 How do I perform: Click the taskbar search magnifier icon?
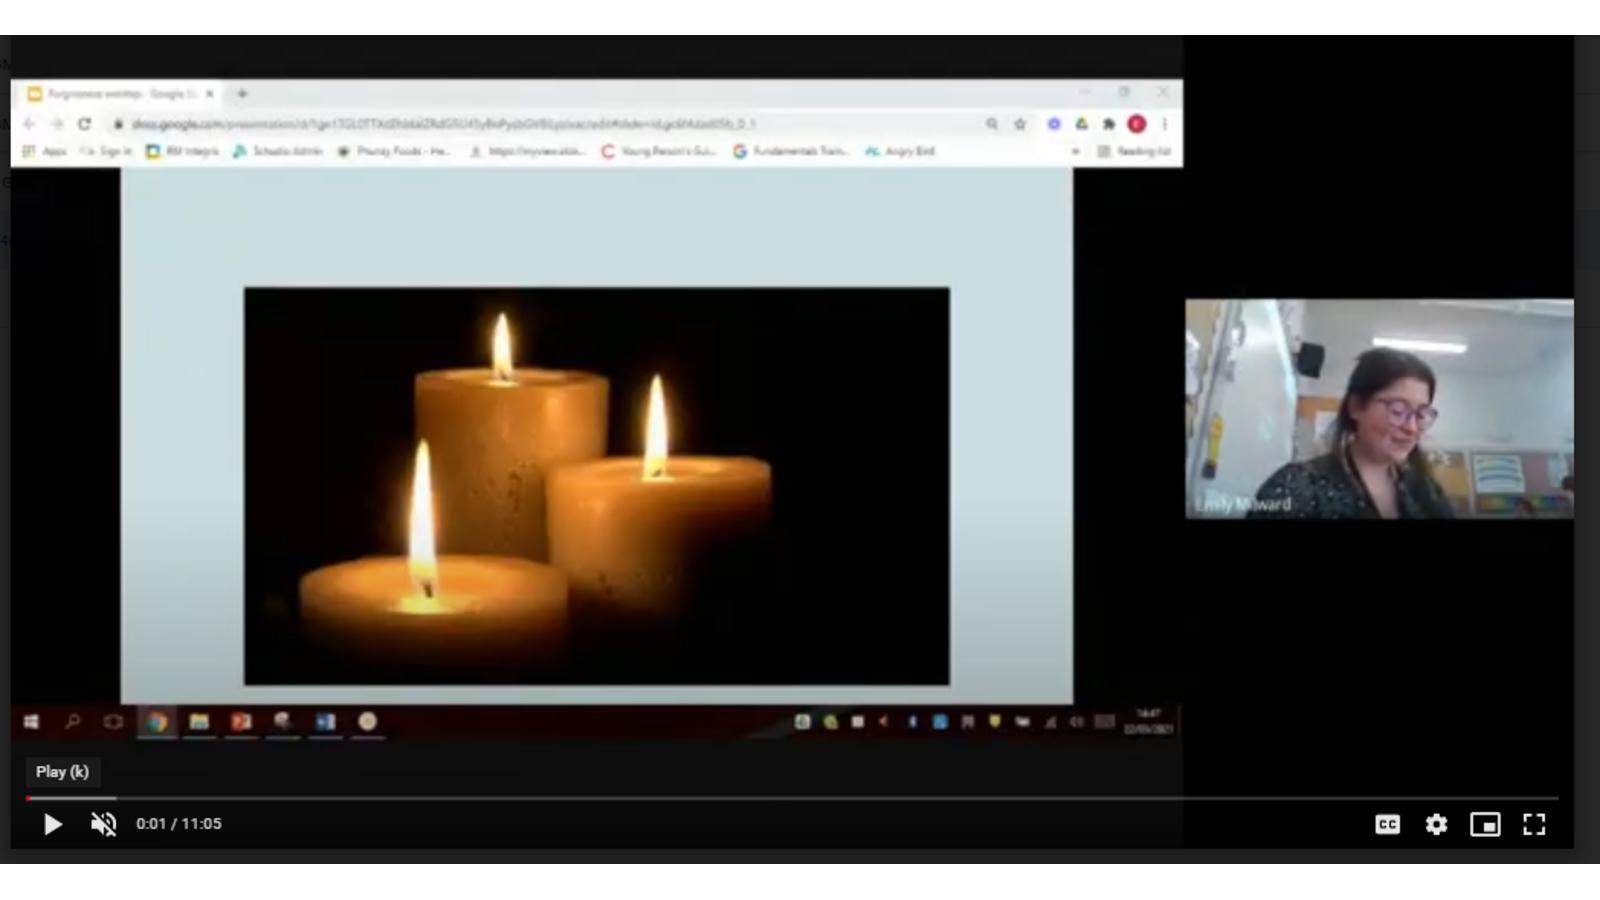coord(73,721)
